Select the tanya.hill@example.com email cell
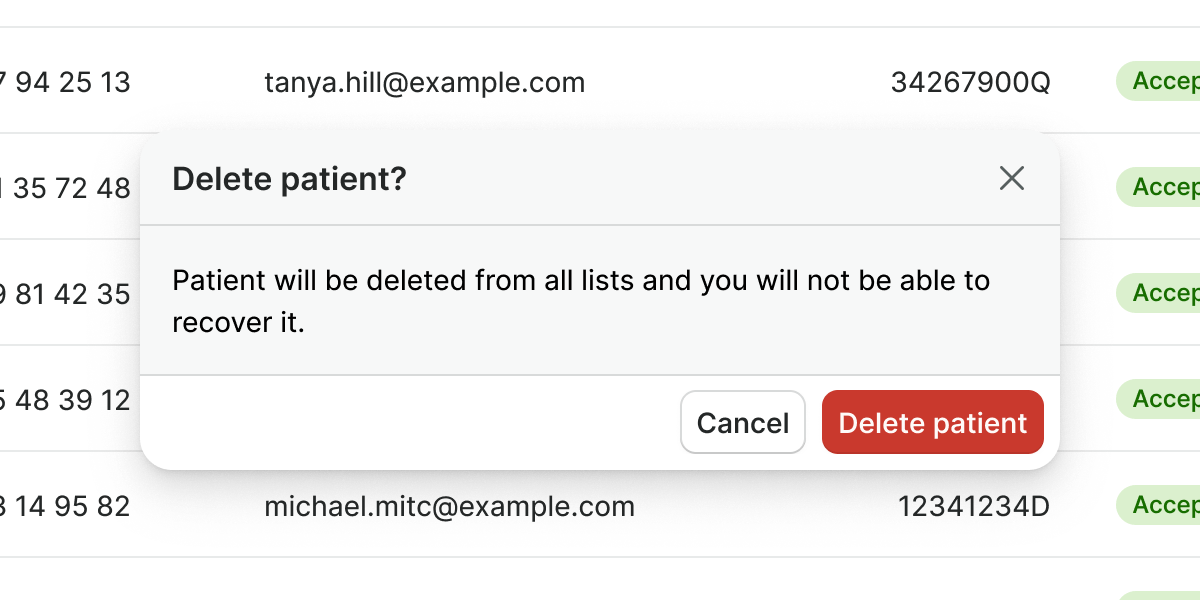Image resolution: width=1200 pixels, height=600 pixels. (x=424, y=82)
